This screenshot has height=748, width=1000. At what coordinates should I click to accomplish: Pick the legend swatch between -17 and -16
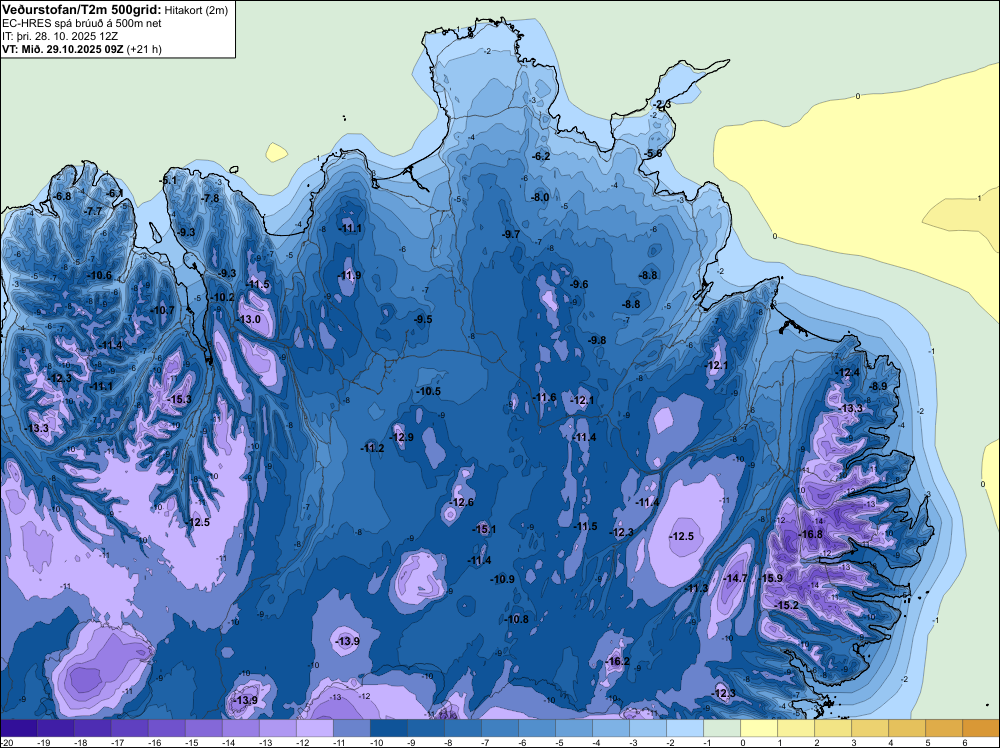coord(129,728)
